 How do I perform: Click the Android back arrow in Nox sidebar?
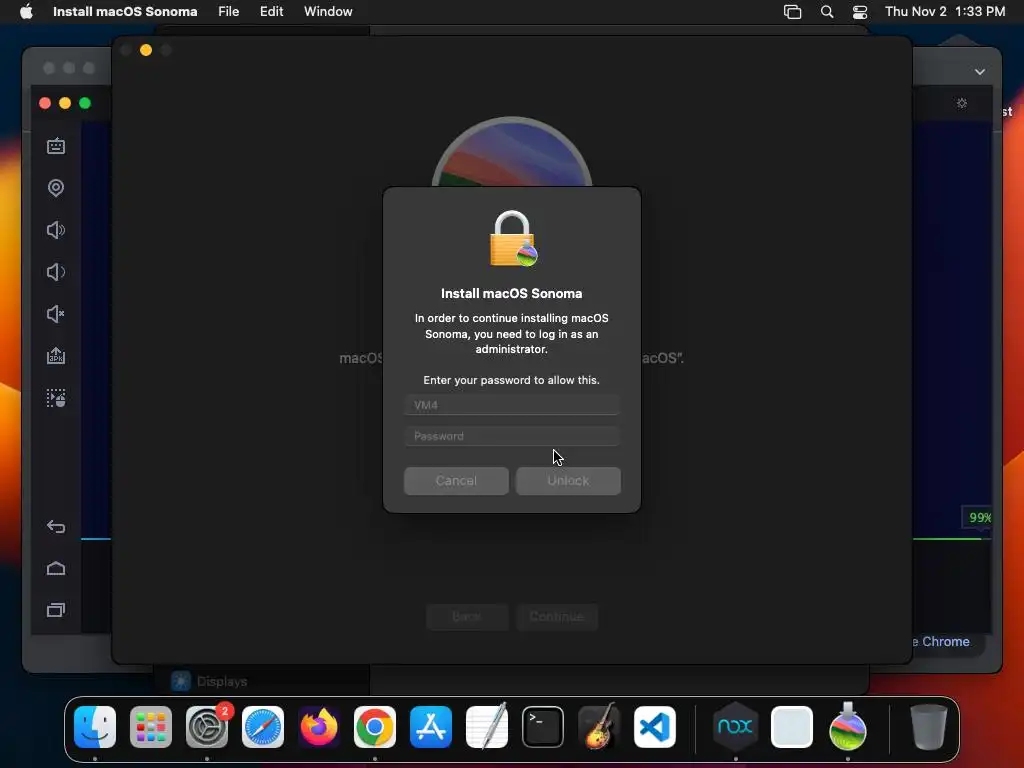pos(56,526)
